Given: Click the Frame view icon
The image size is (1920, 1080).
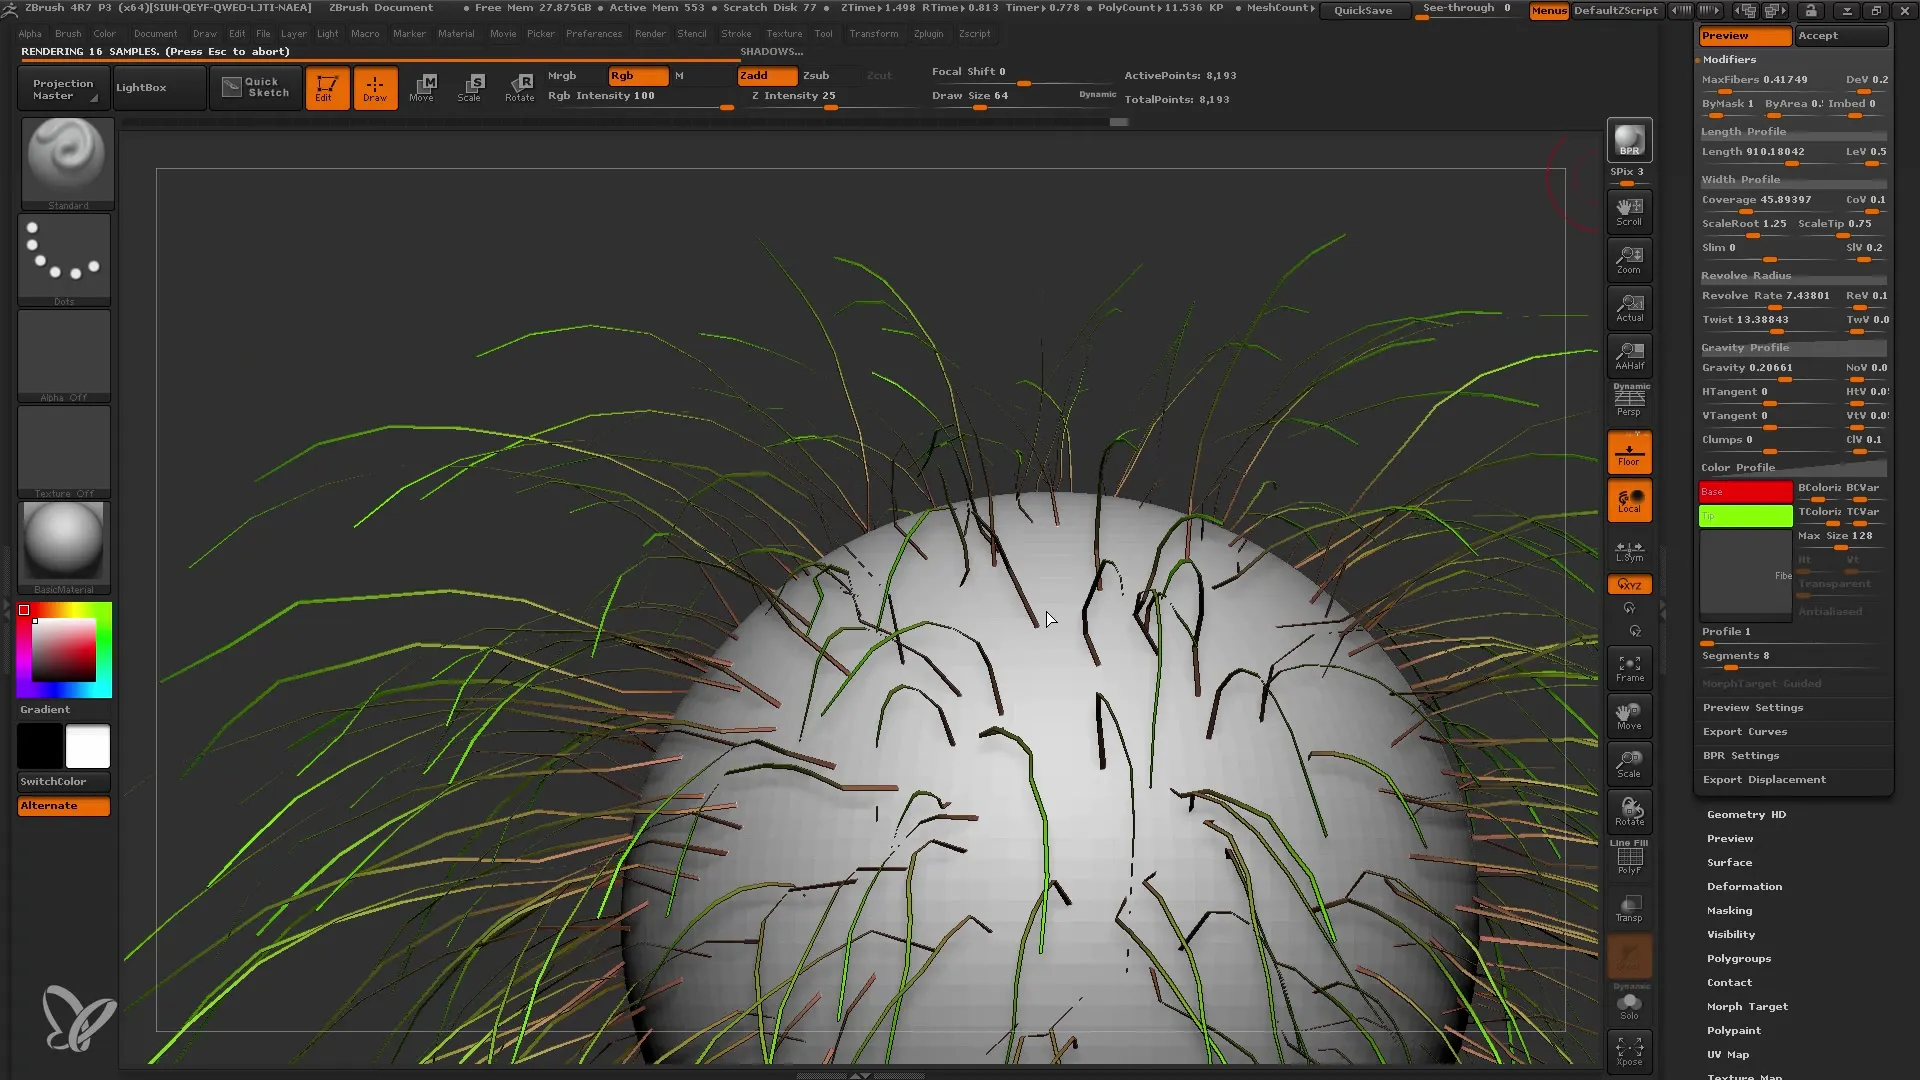Looking at the screenshot, I should pyautogui.click(x=1630, y=669).
